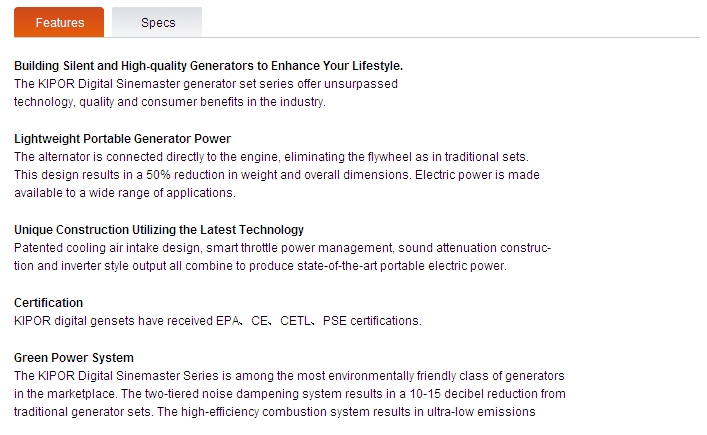Screen dimensions: 707x435
Task: Switch to the Specs tab
Action: click(x=157, y=22)
